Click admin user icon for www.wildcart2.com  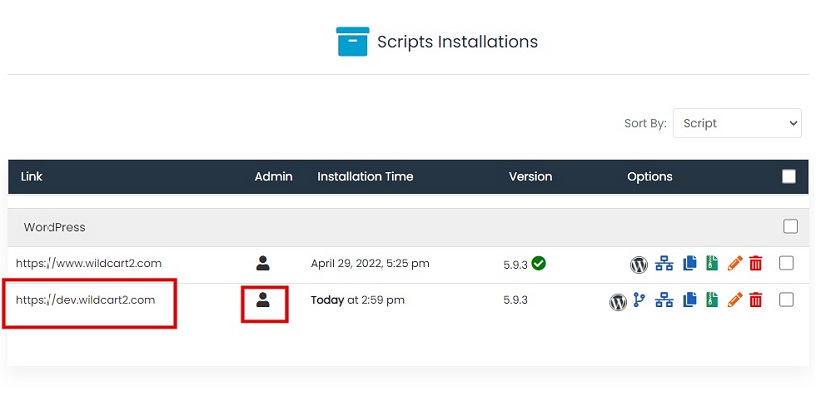(x=263, y=263)
